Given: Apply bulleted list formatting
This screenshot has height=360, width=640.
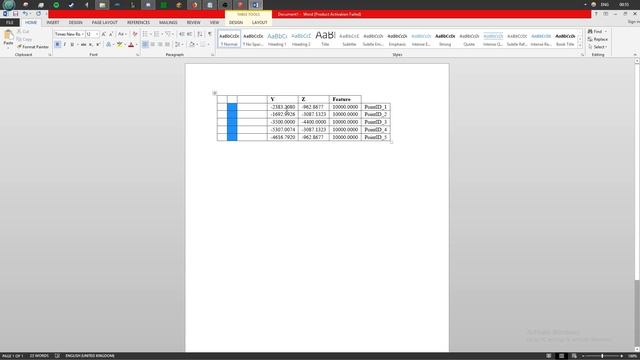Looking at the screenshot, I should coord(145,34).
